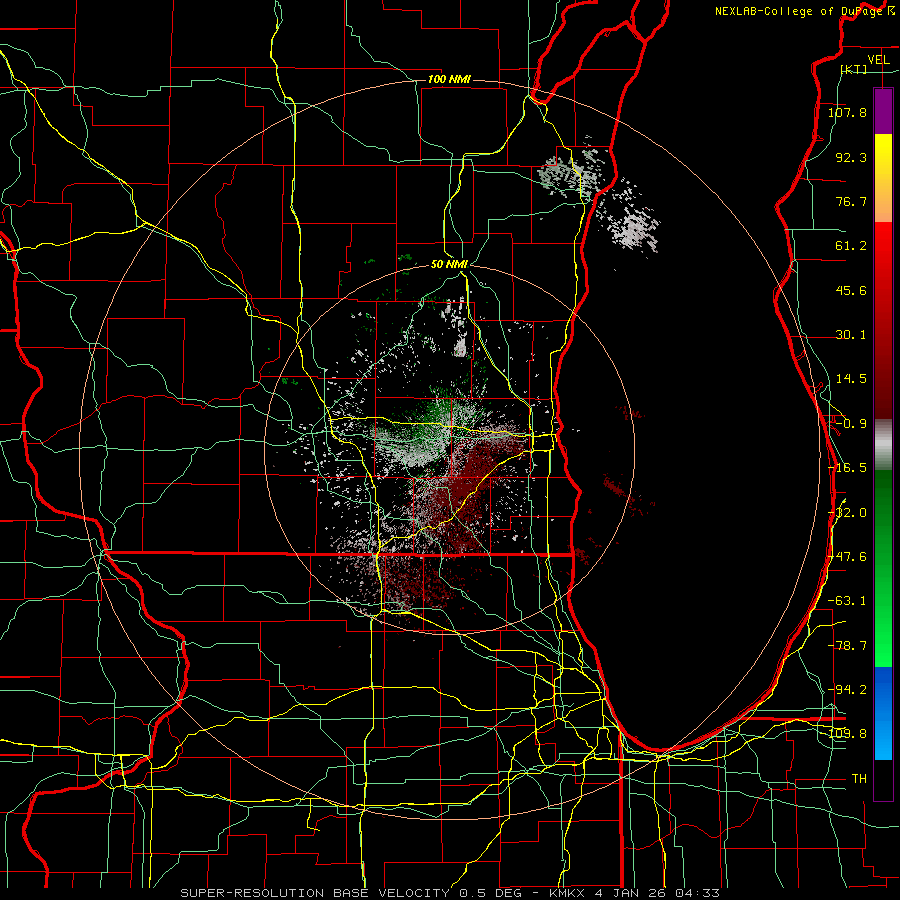The width and height of the screenshot is (900, 900).
Task: Select the 61.2 legend value
Action: (851, 246)
